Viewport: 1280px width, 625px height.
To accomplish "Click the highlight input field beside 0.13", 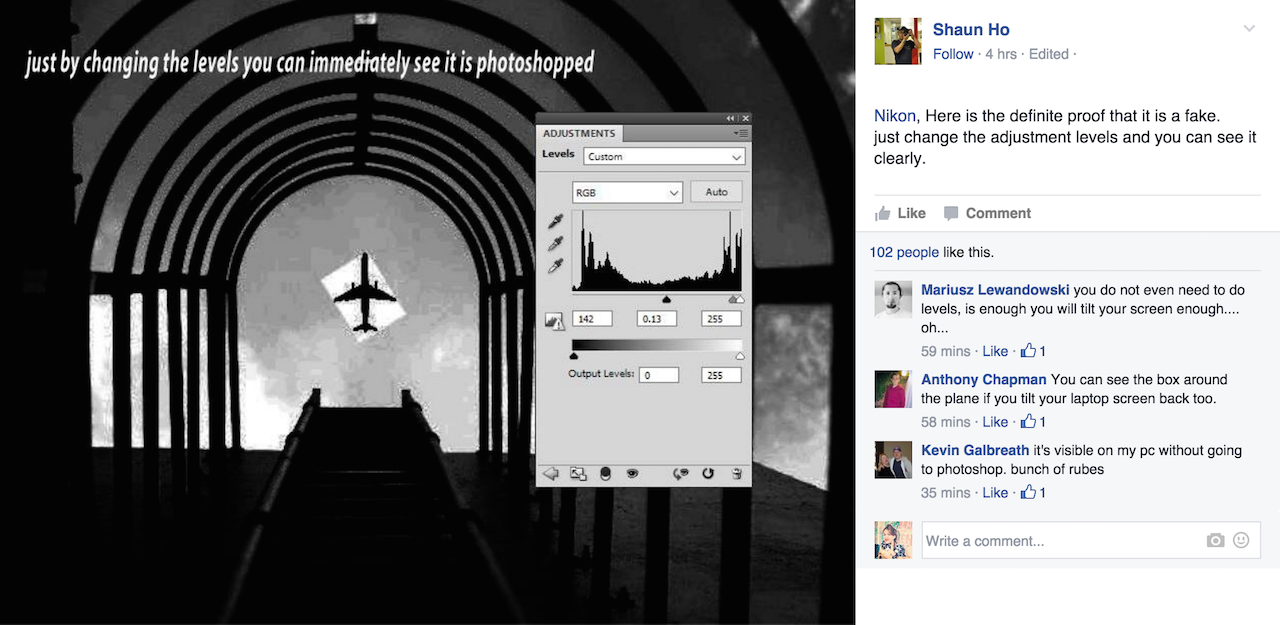I will [722, 319].
